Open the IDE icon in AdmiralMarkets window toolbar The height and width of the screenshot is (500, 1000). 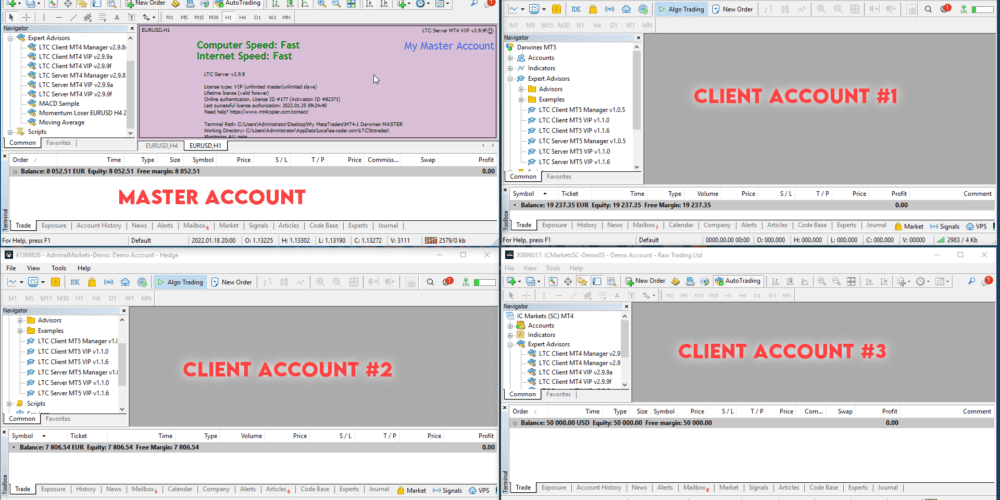coord(75,282)
